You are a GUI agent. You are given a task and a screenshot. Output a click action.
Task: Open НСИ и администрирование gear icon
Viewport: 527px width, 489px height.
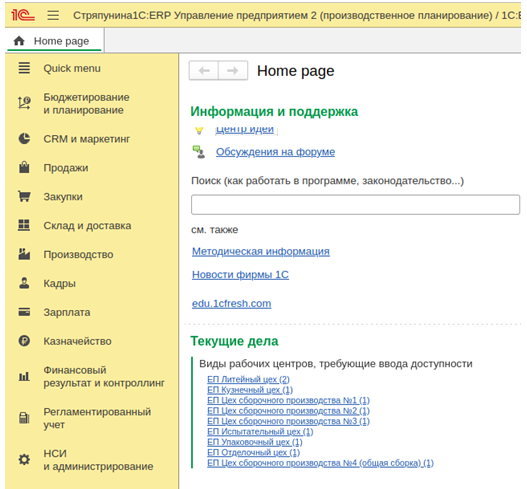pos(24,459)
